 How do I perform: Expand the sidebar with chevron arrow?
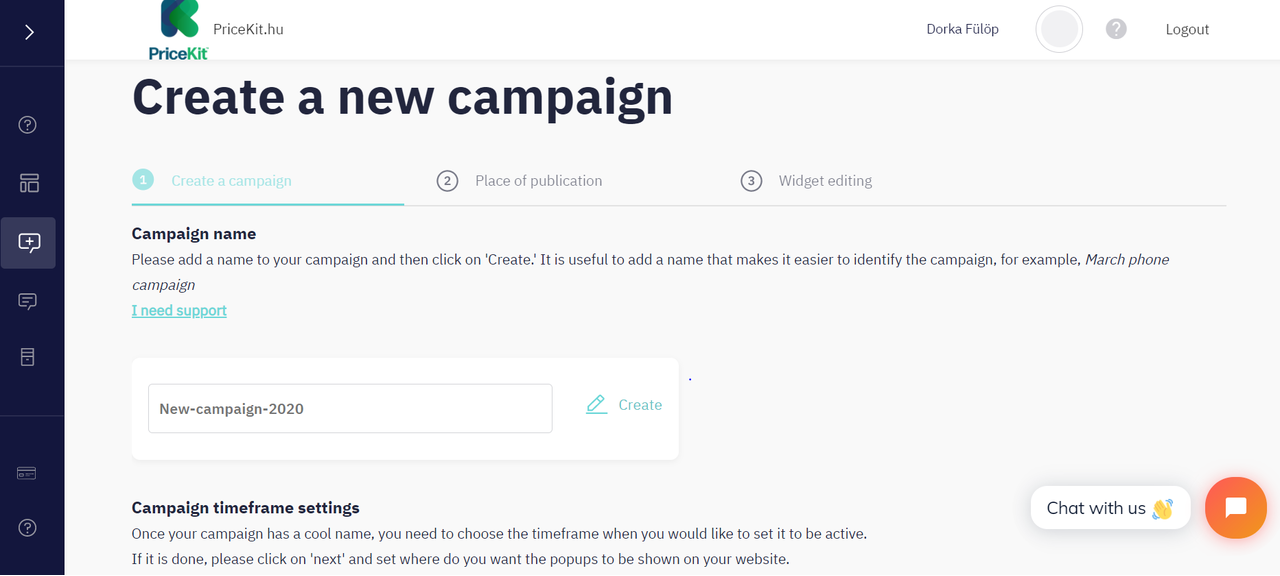[29, 32]
